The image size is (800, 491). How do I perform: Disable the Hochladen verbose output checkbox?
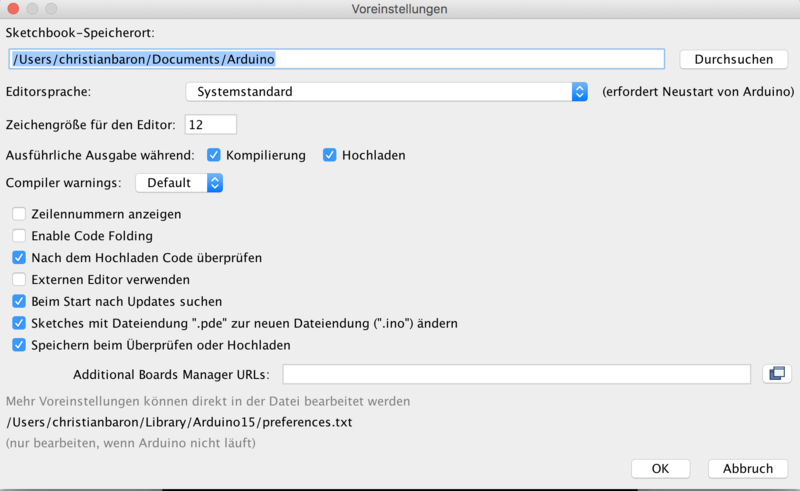click(x=330, y=155)
